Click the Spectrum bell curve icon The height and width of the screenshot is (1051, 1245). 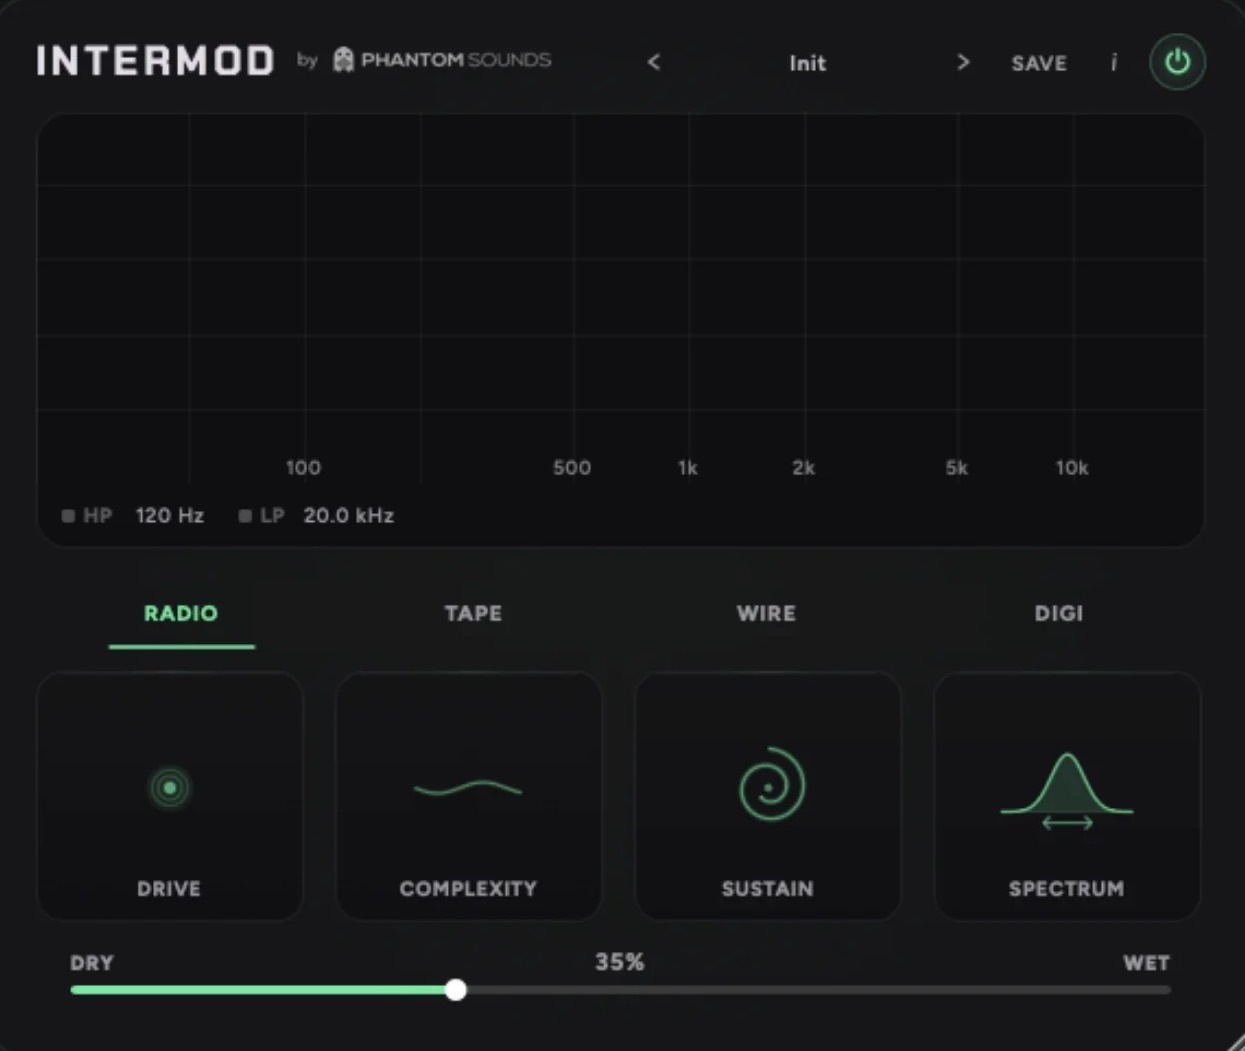[x=1067, y=790]
